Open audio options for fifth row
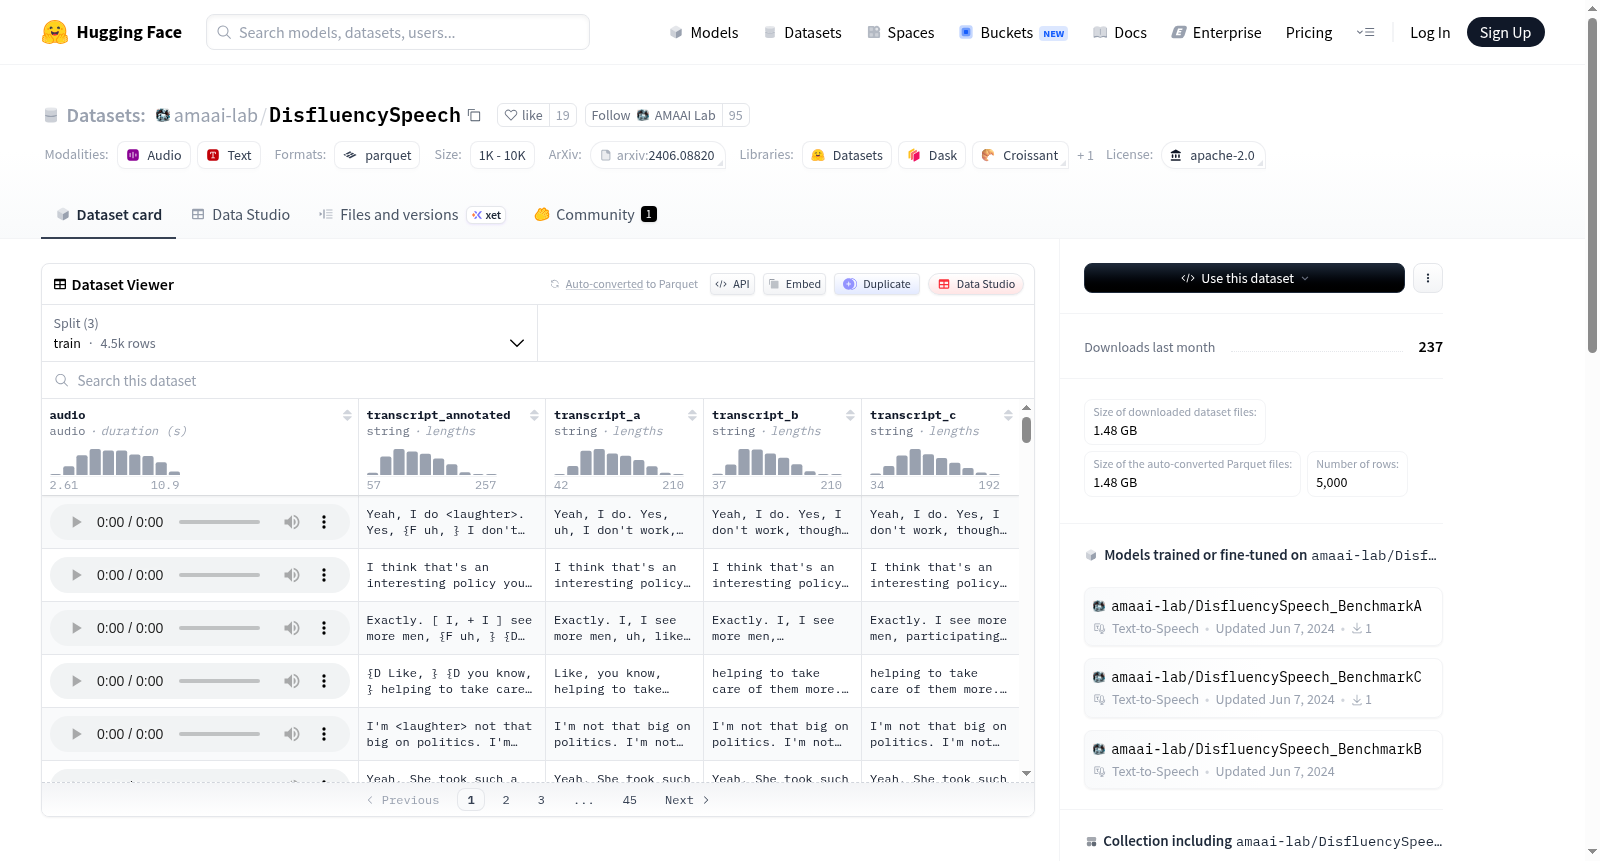Image resolution: width=1600 pixels, height=861 pixels. click(x=323, y=734)
